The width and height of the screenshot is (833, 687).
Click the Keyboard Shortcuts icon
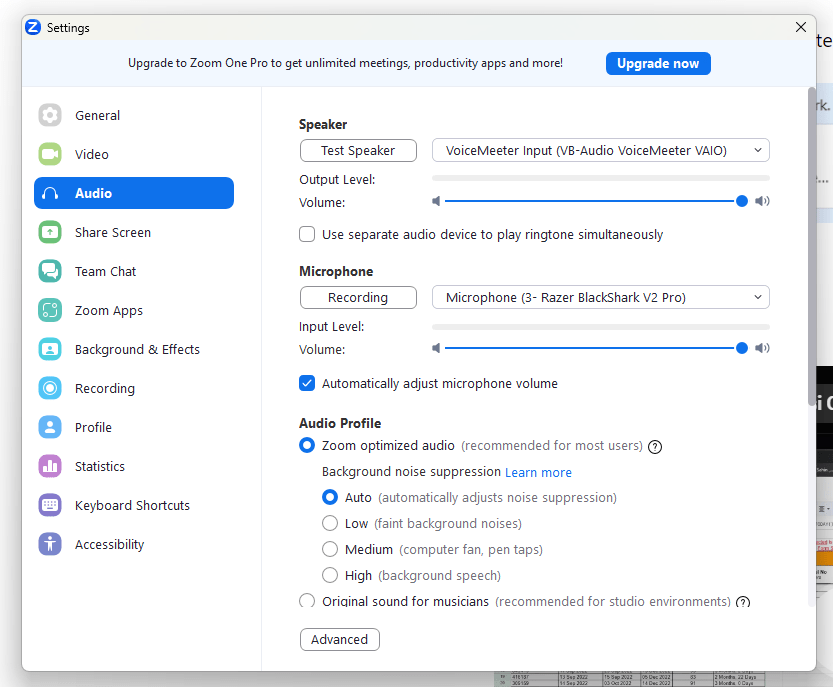[x=50, y=505]
